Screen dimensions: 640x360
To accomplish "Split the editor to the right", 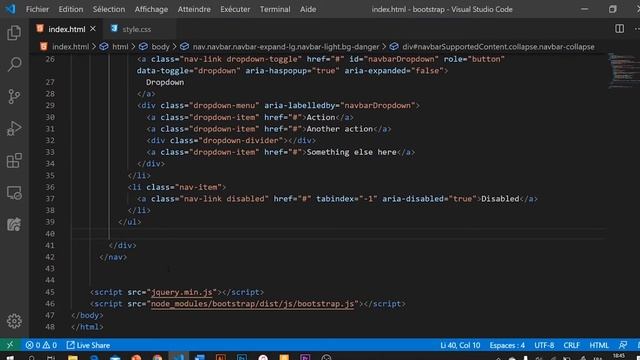I will (x=619, y=29).
